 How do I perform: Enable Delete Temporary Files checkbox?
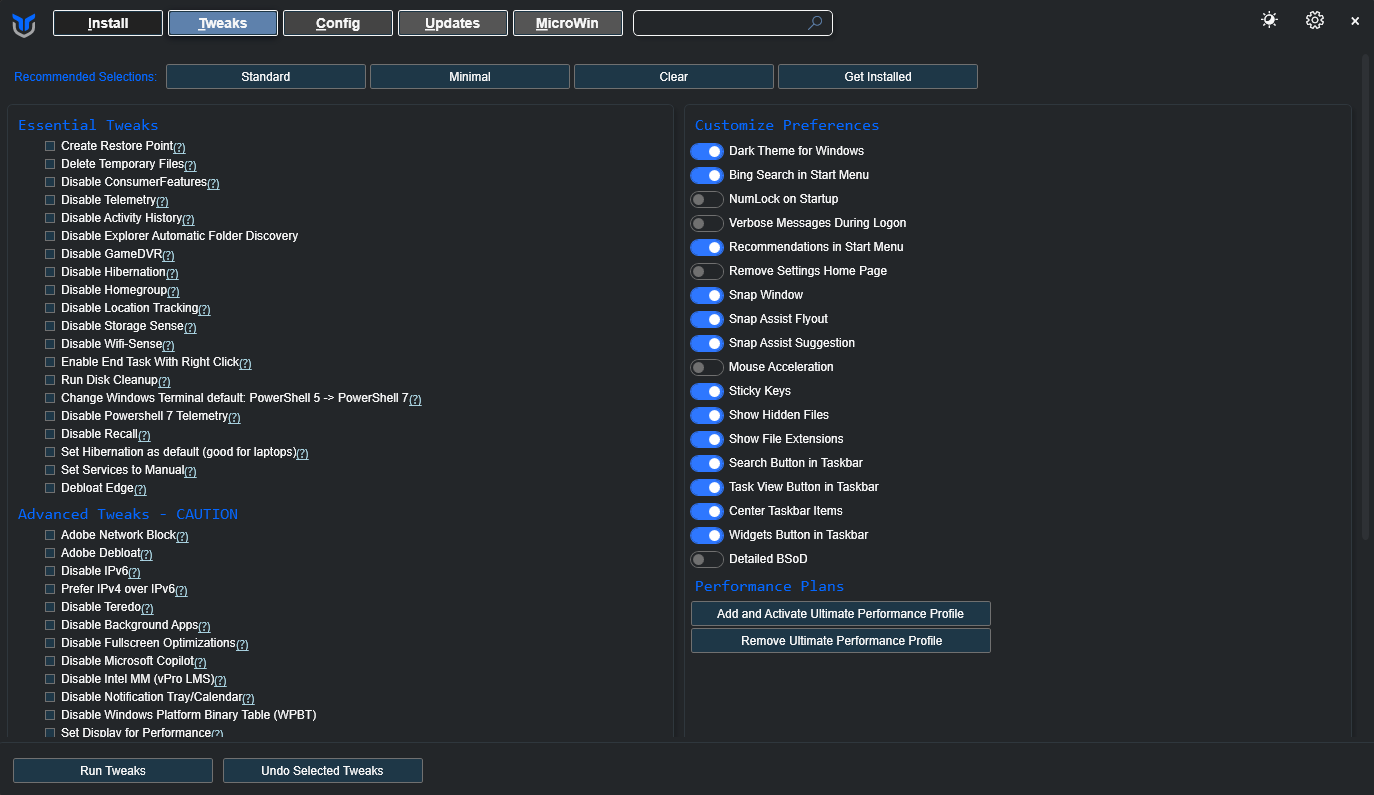pyautogui.click(x=50, y=164)
